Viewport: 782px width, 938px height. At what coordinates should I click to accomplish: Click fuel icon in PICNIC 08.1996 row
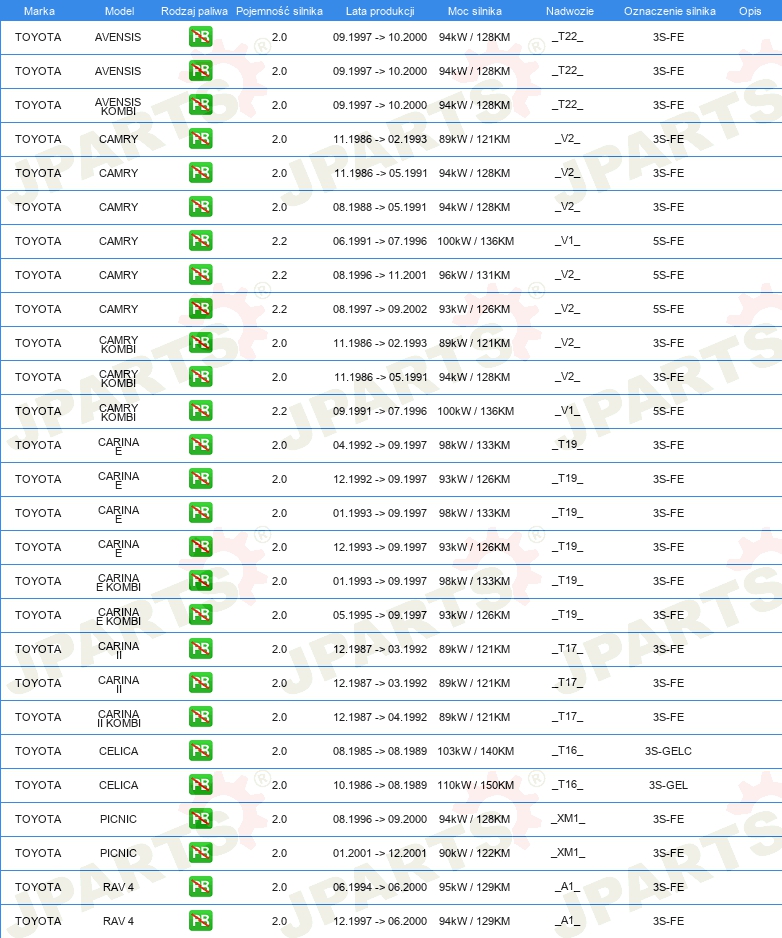click(x=200, y=819)
